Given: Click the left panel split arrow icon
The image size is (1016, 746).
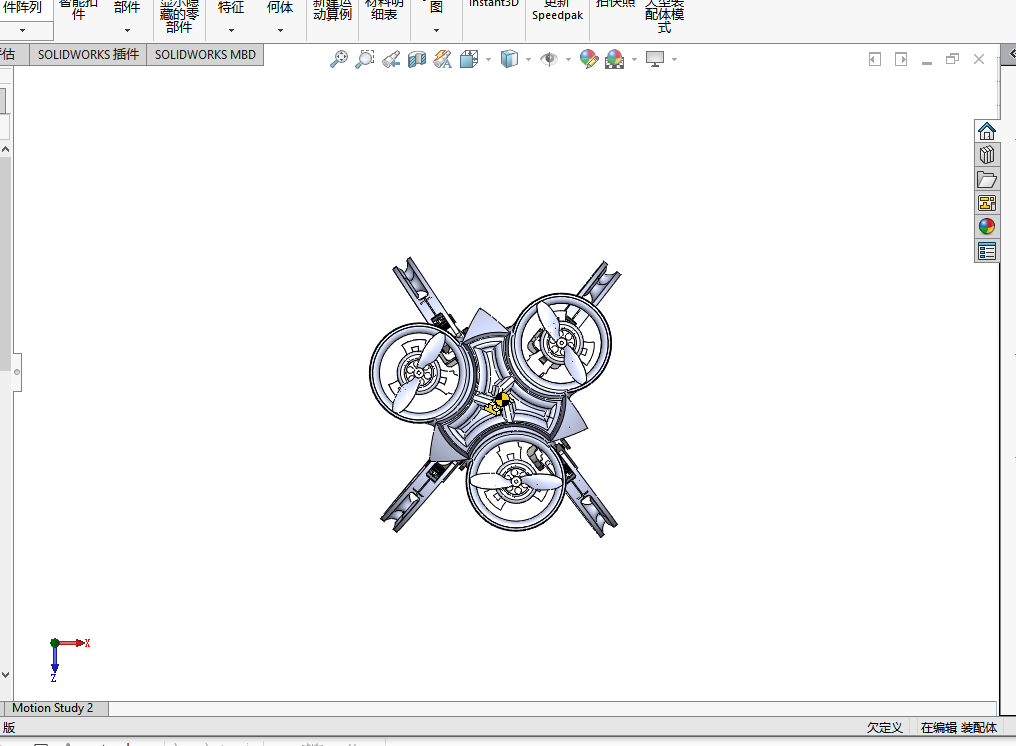Looking at the screenshot, I should 875,59.
